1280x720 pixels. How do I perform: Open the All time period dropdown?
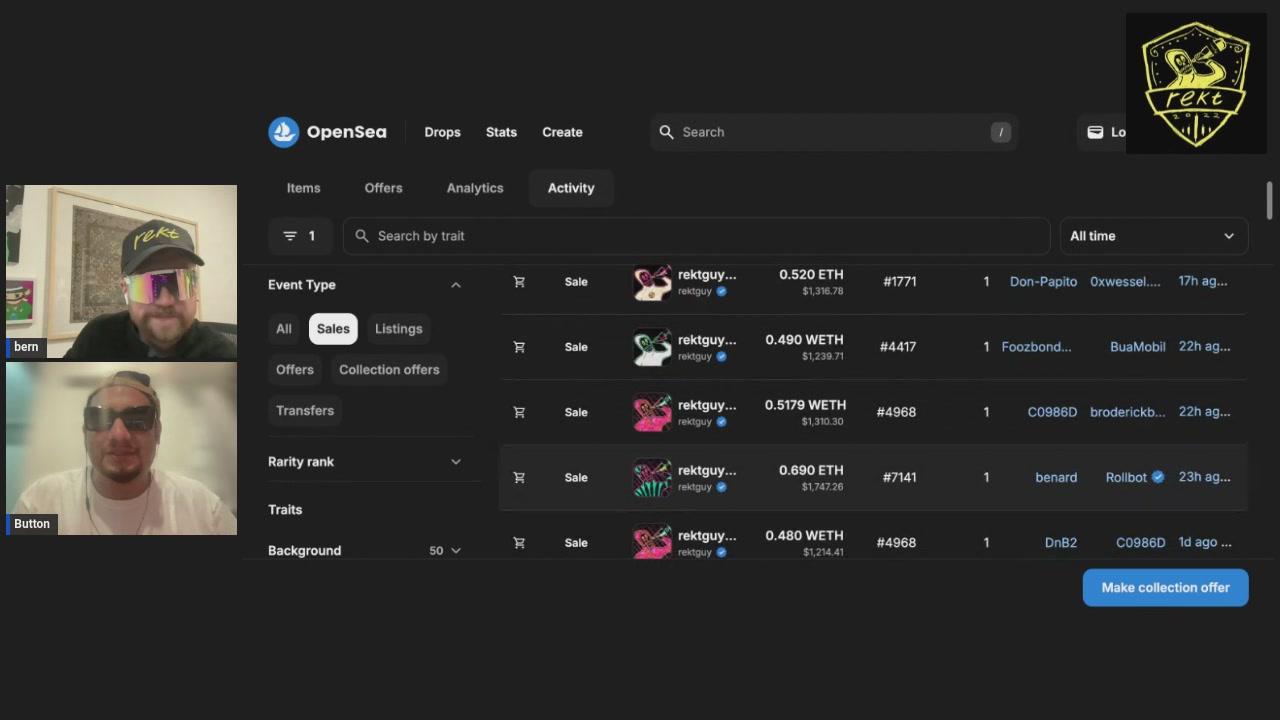[x=1152, y=236]
